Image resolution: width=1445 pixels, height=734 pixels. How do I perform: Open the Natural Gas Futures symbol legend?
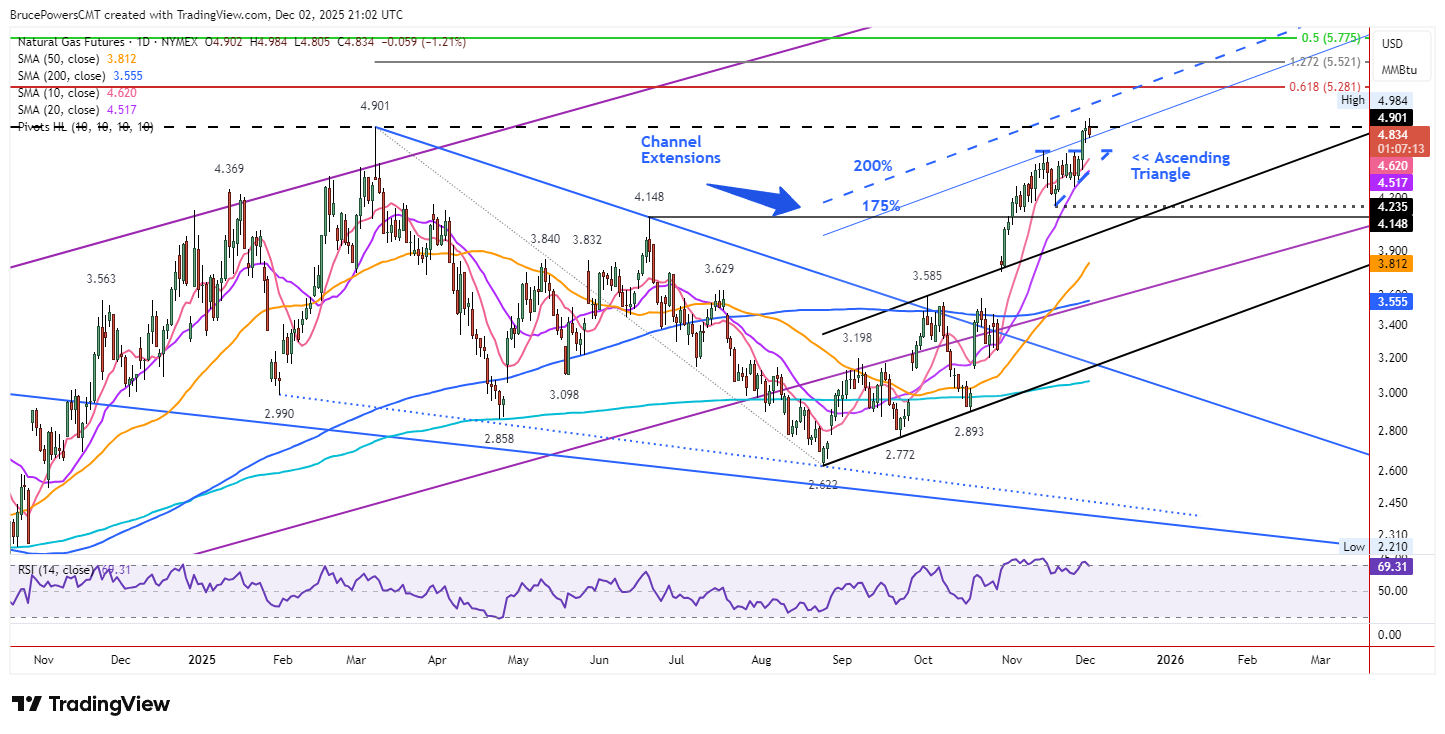[70, 42]
